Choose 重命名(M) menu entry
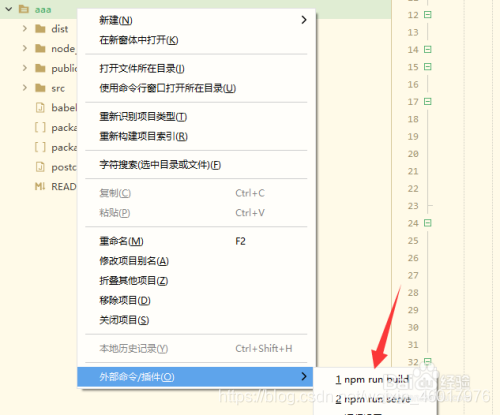500x415 pixels. (x=197, y=241)
